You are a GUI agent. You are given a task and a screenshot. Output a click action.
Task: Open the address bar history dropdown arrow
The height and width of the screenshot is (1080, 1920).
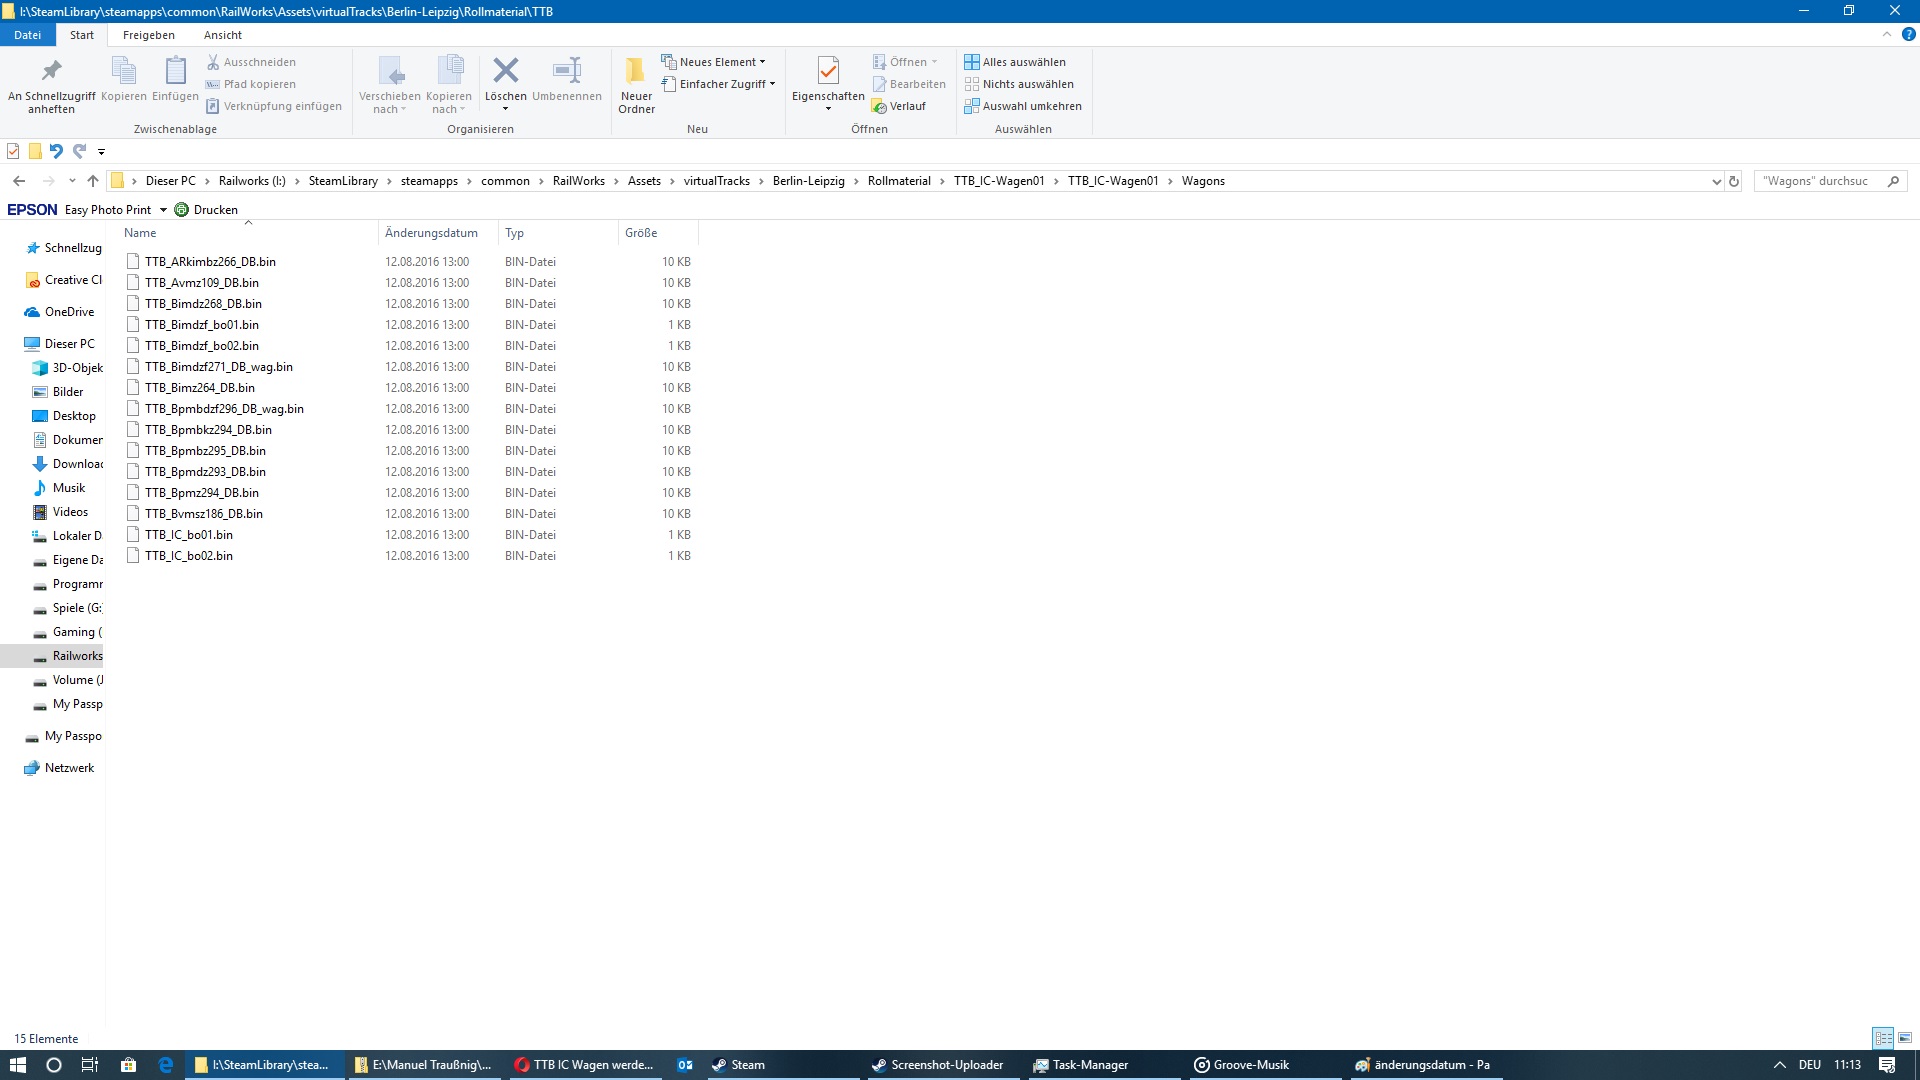(x=1716, y=181)
